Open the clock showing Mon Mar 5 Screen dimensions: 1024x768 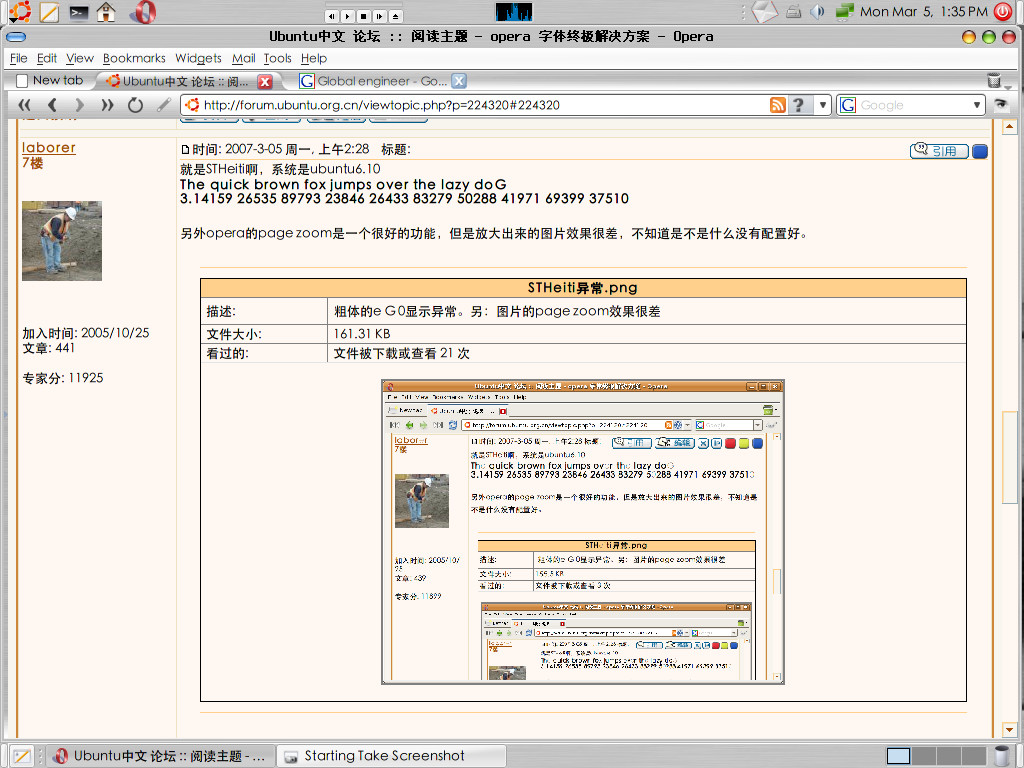923,12
